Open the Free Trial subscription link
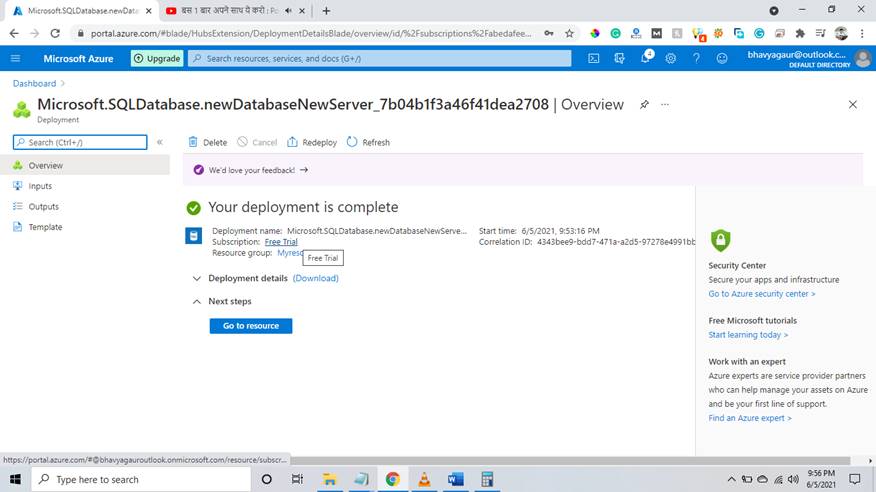 click(x=281, y=242)
